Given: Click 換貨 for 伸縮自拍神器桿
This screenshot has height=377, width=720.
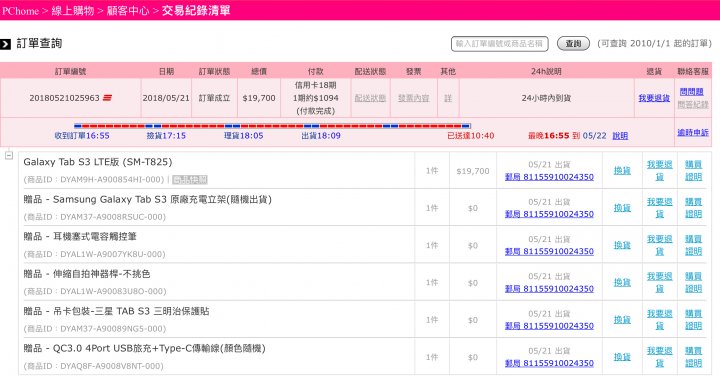Looking at the screenshot, I should 622,282.
